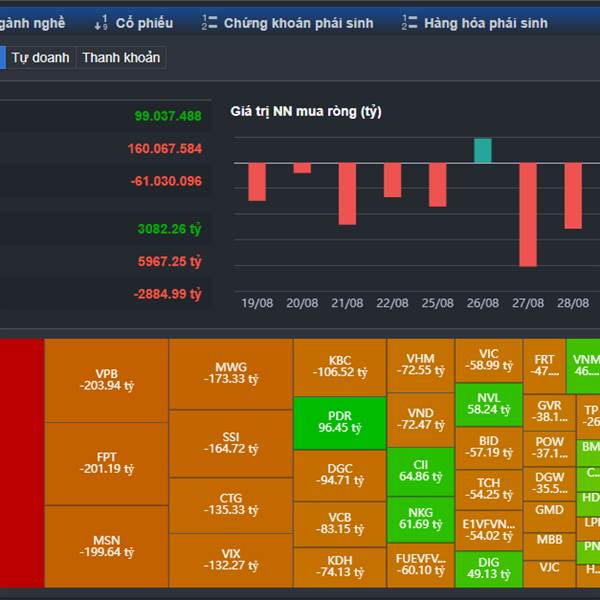600x600 pixels.
Task: Click the FRT treemap tile
Action: [x=544, y=366]
